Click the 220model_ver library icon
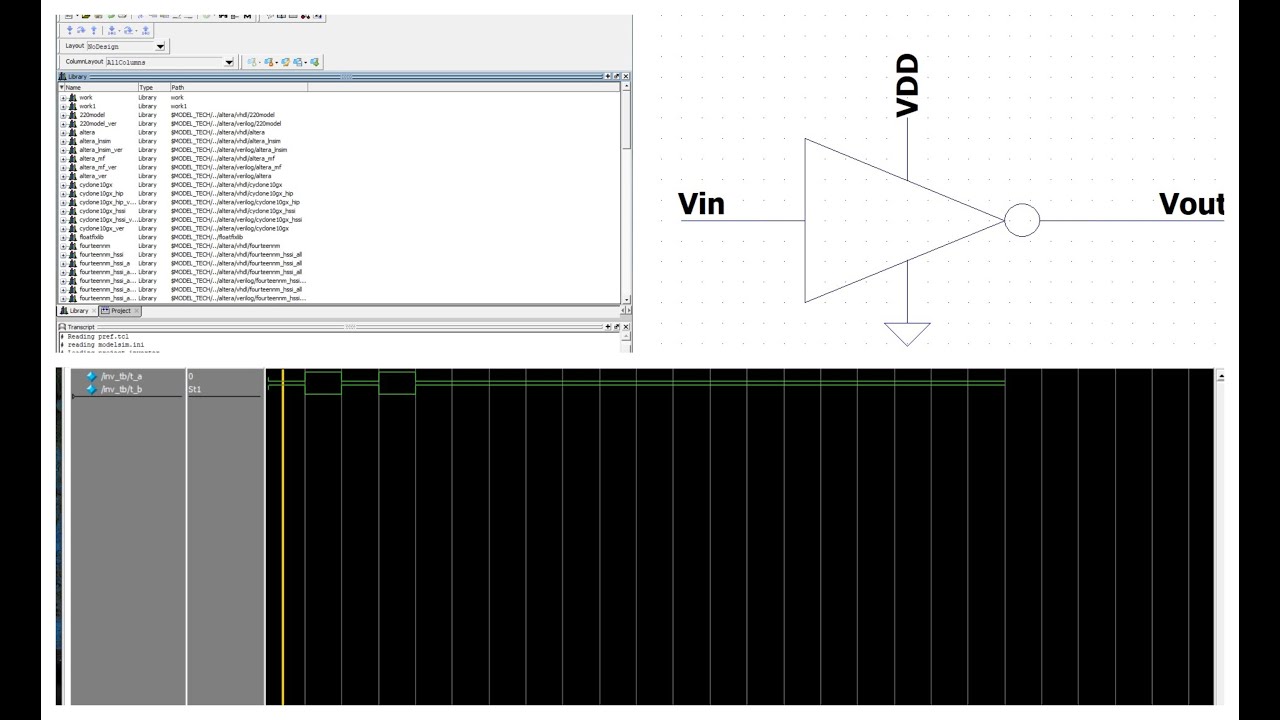 72,123
